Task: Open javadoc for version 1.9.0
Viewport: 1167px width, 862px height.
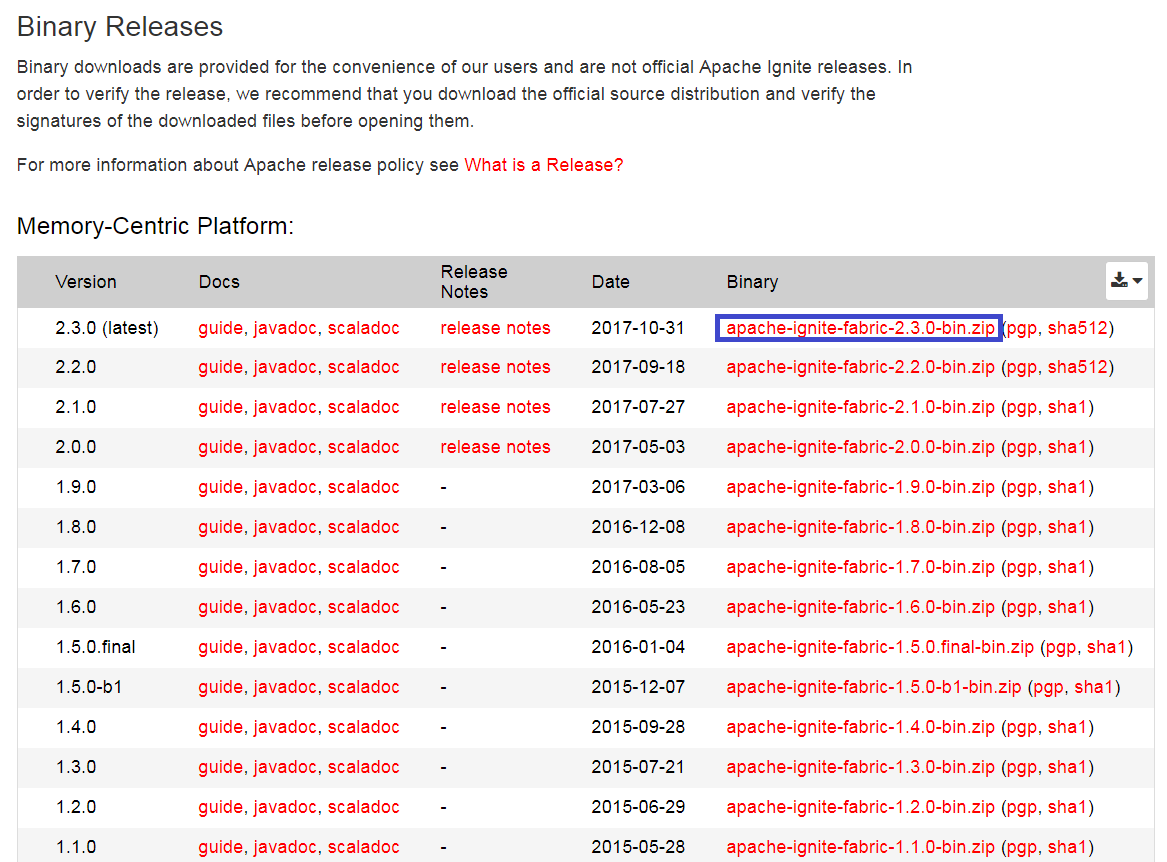Action: [285, 487]
